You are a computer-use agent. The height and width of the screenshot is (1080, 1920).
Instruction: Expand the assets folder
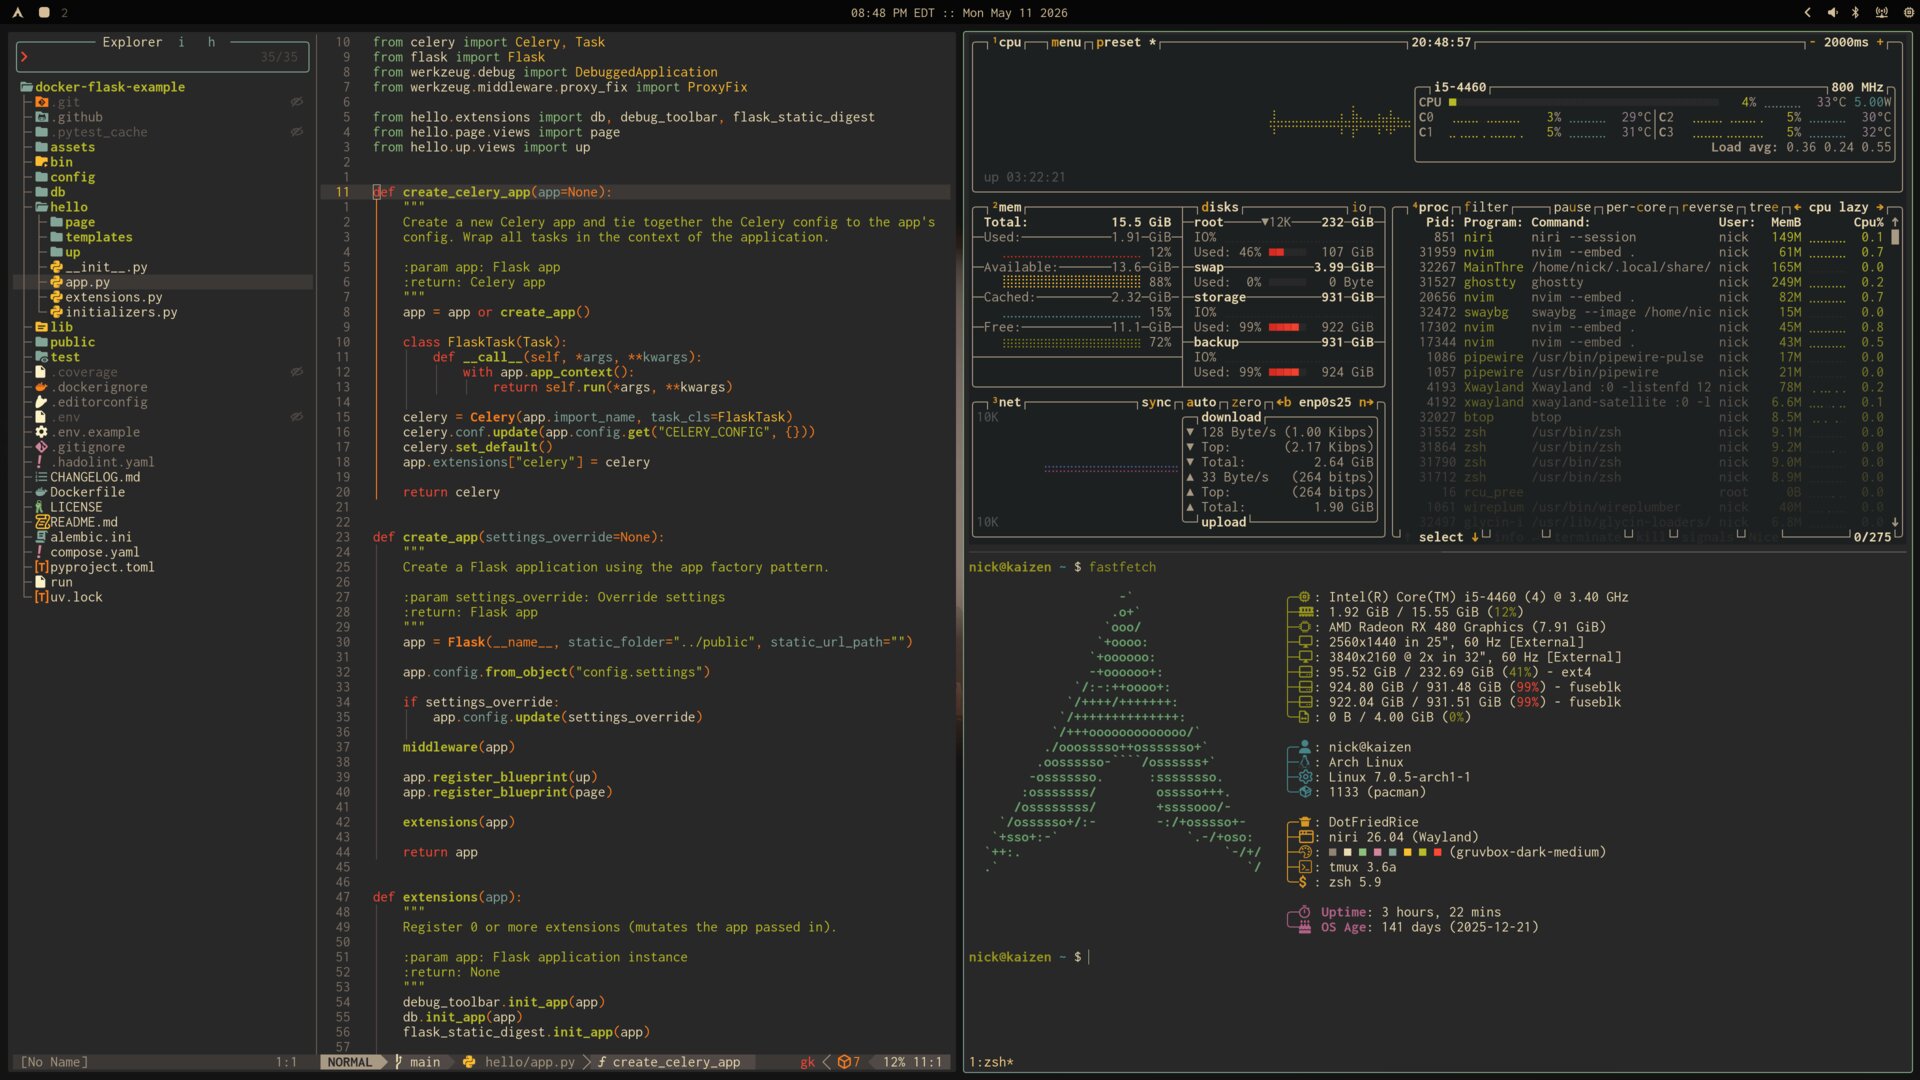point(65,147)
